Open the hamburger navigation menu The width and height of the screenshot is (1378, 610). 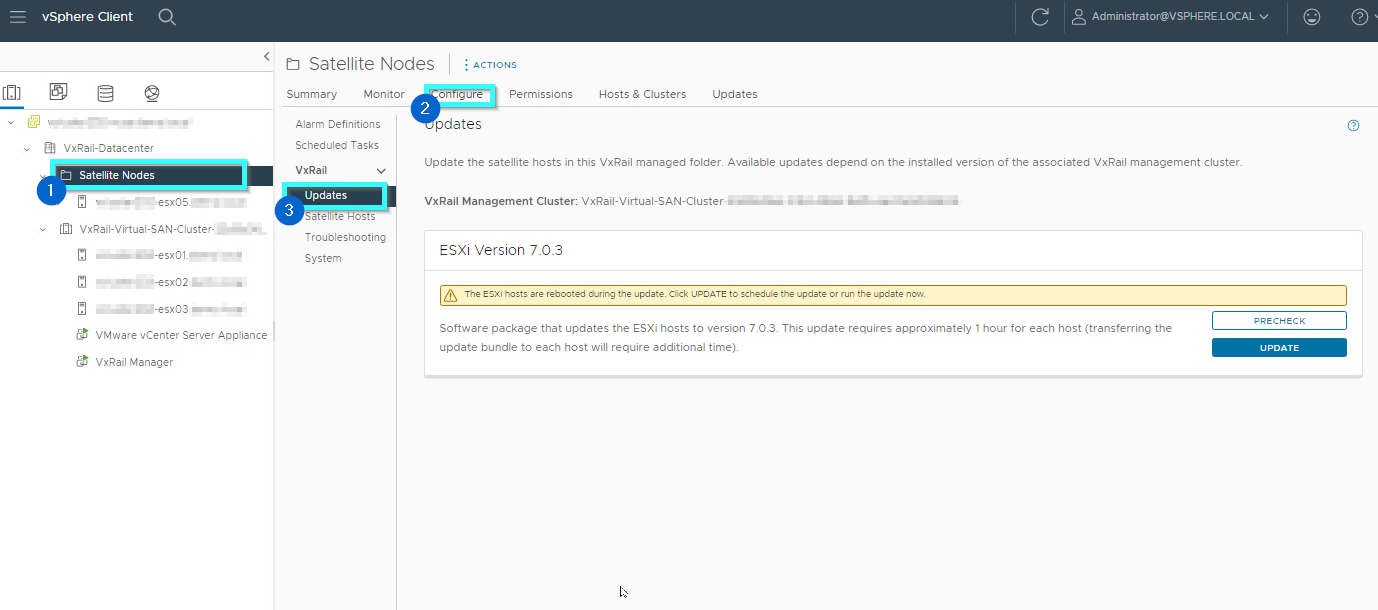coord(17,17)
